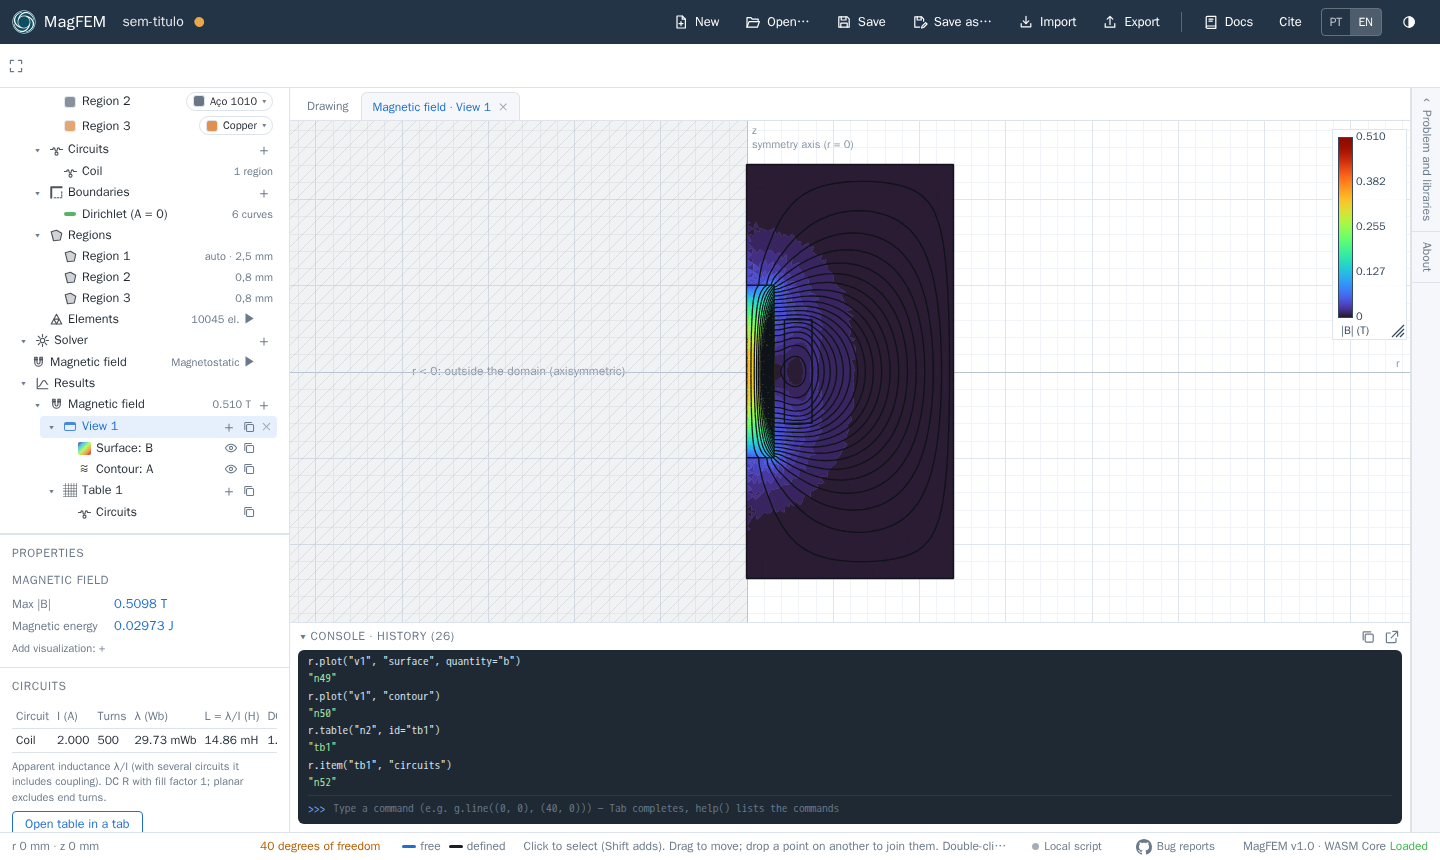Click Open table in a tab
The height and width of the screenshot is (860, 1440).
[77, 822]
